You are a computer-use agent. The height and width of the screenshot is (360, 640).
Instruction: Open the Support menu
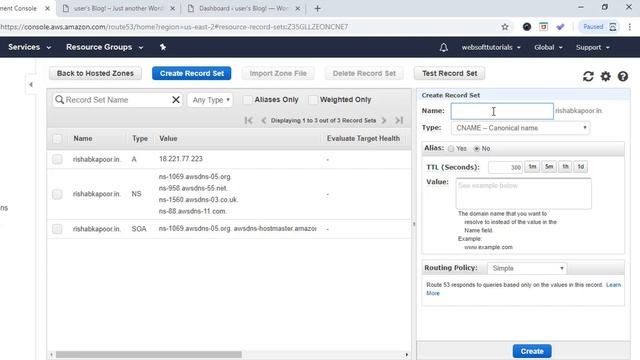click(593, 47)
